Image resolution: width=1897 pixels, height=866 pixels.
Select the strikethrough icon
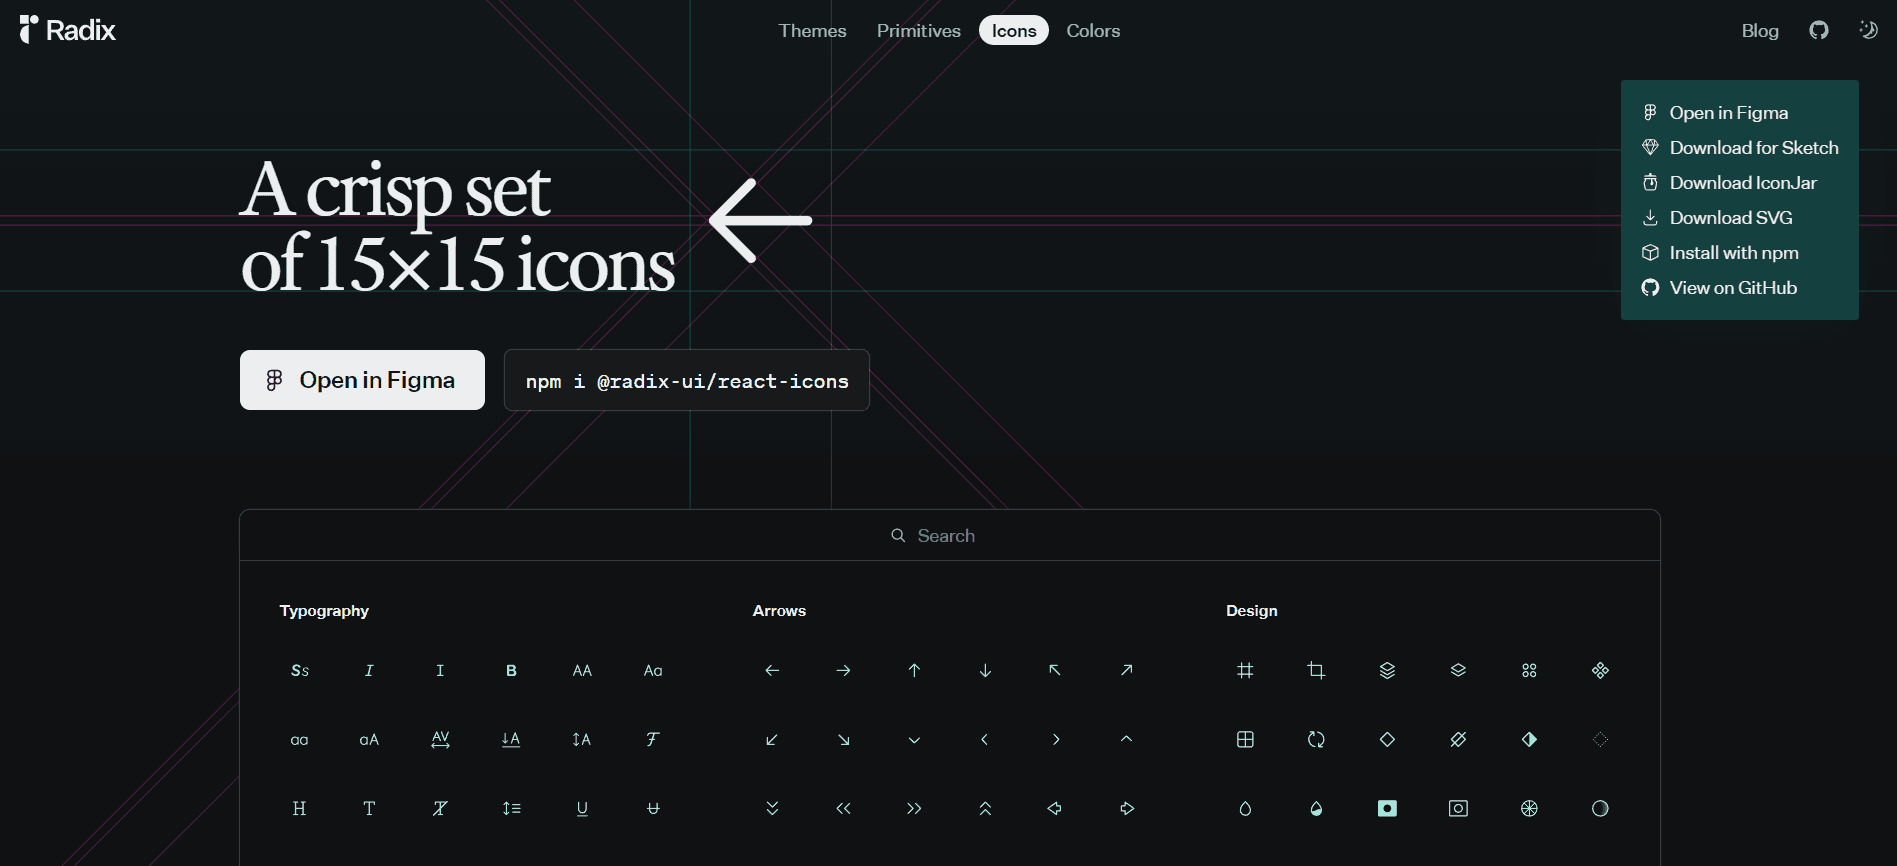pyautogui.click(x=653, y=808)
